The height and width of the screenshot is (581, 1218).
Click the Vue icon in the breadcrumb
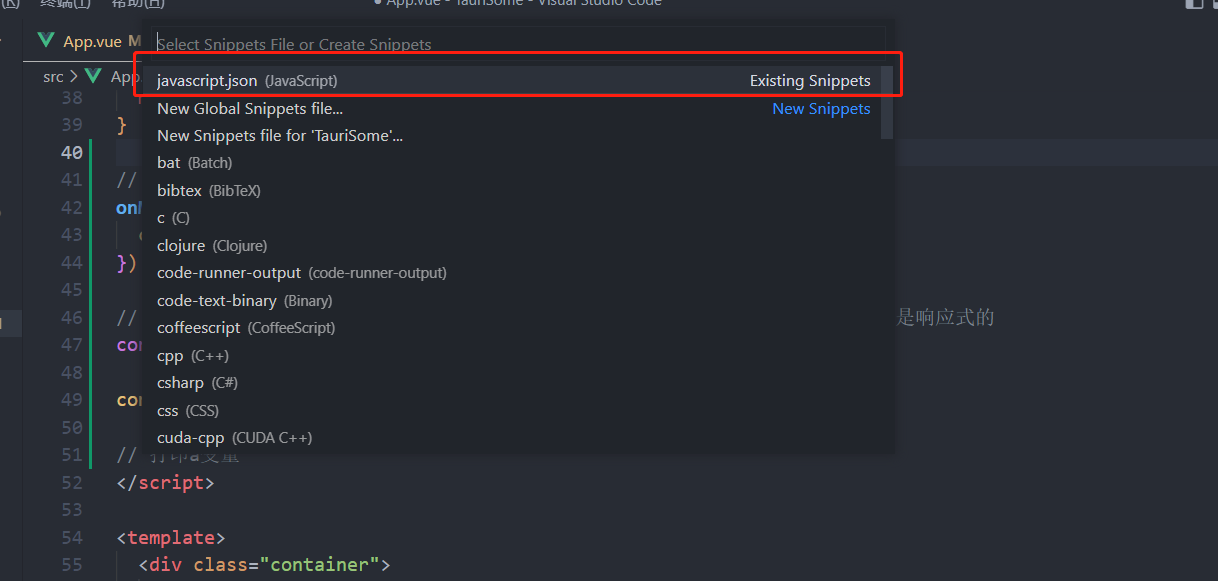[x=94, y=76]
